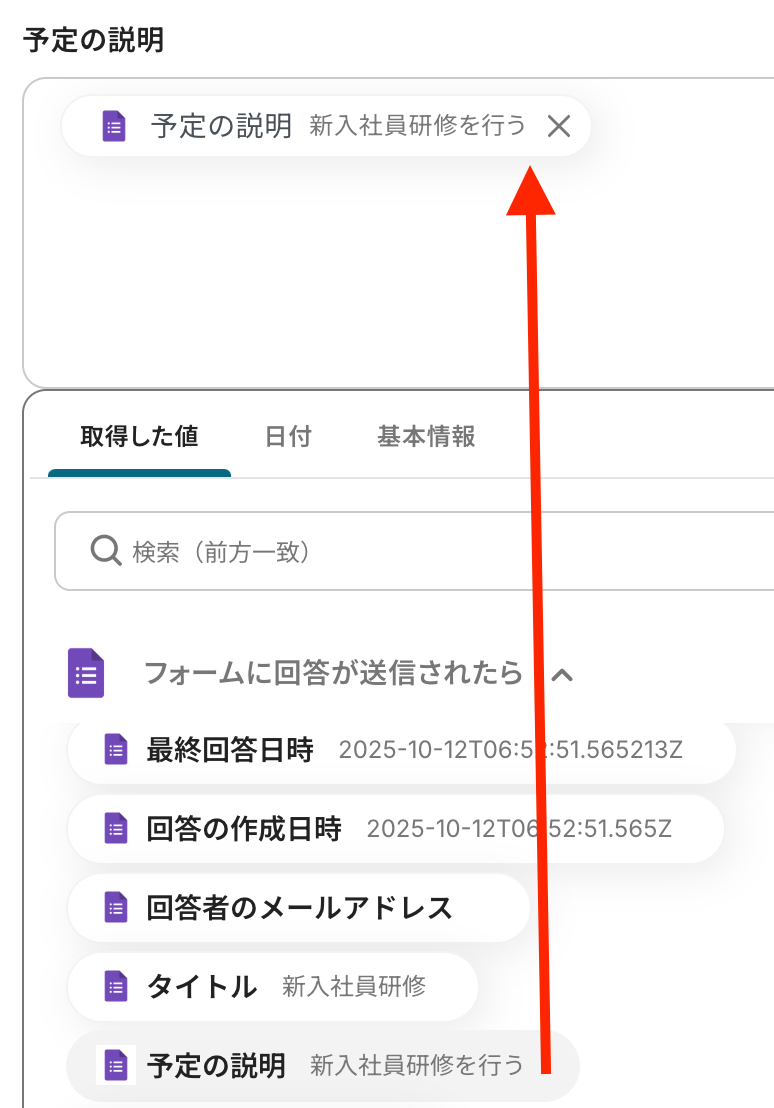Choose 予定の説明 from the value list
Viewport: 774px width, 1108px height.
tap(323, 1066)
